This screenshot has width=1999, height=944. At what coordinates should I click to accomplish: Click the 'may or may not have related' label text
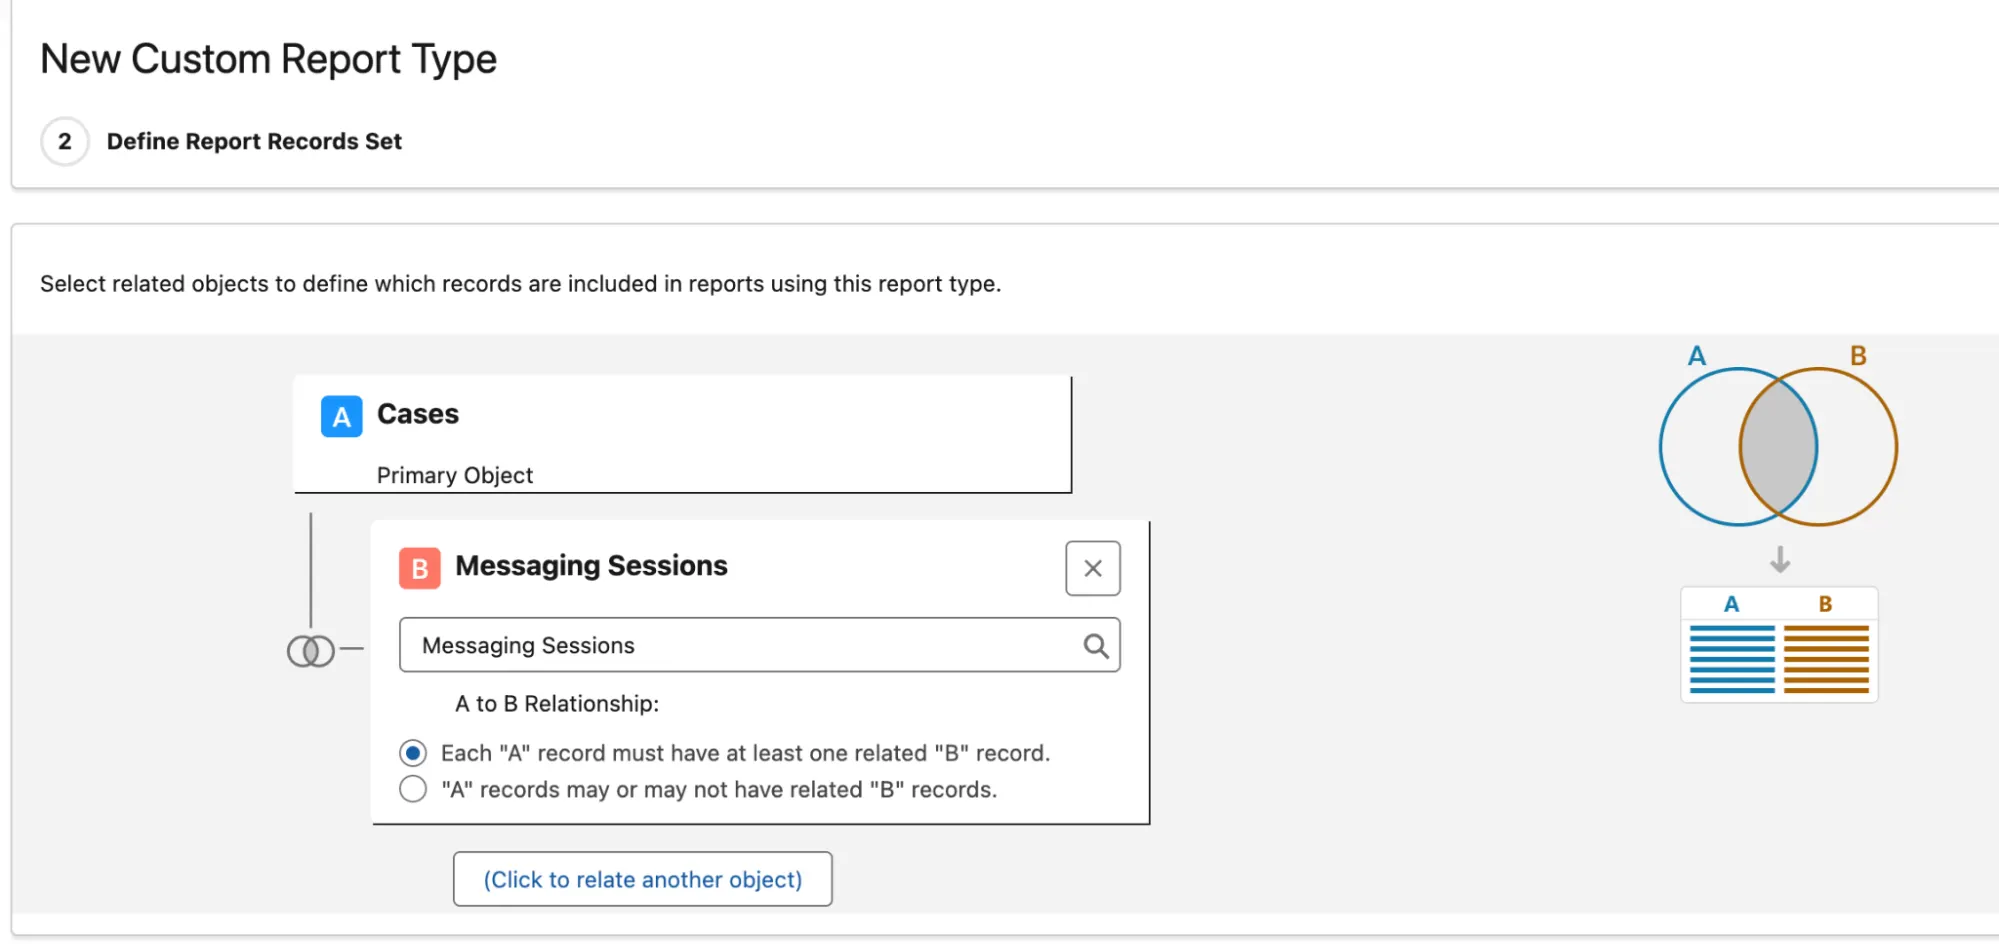click(x=719, y=789)
